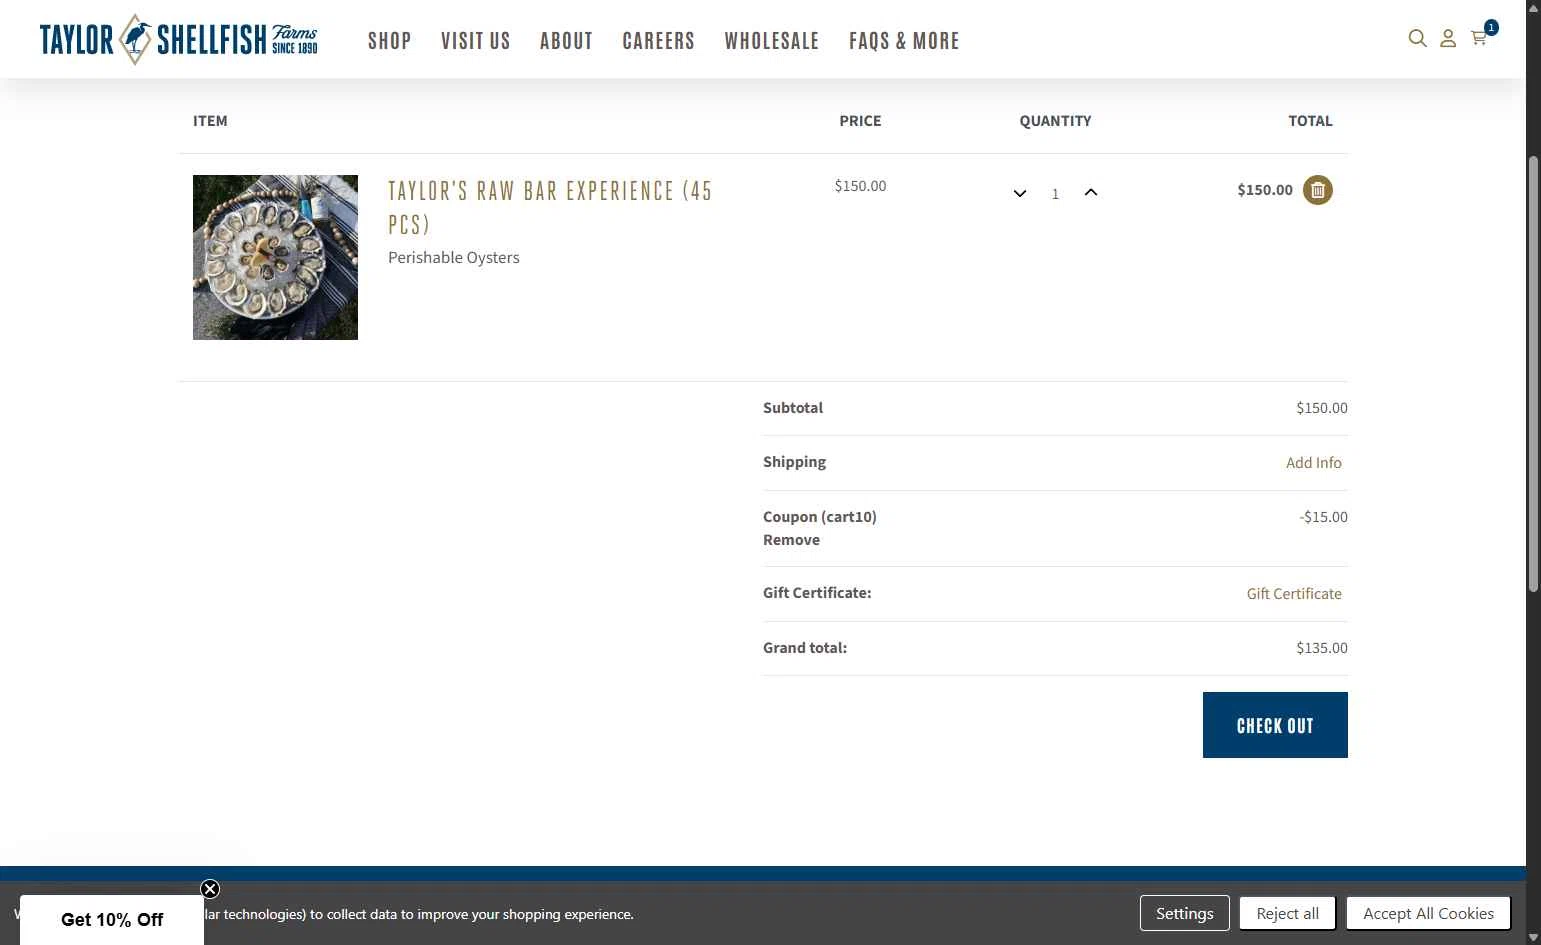This screenshot has height=945, width=1541.
Task: Delete Raw Bar Experience with trash icon
Action: pos(1318,190)
